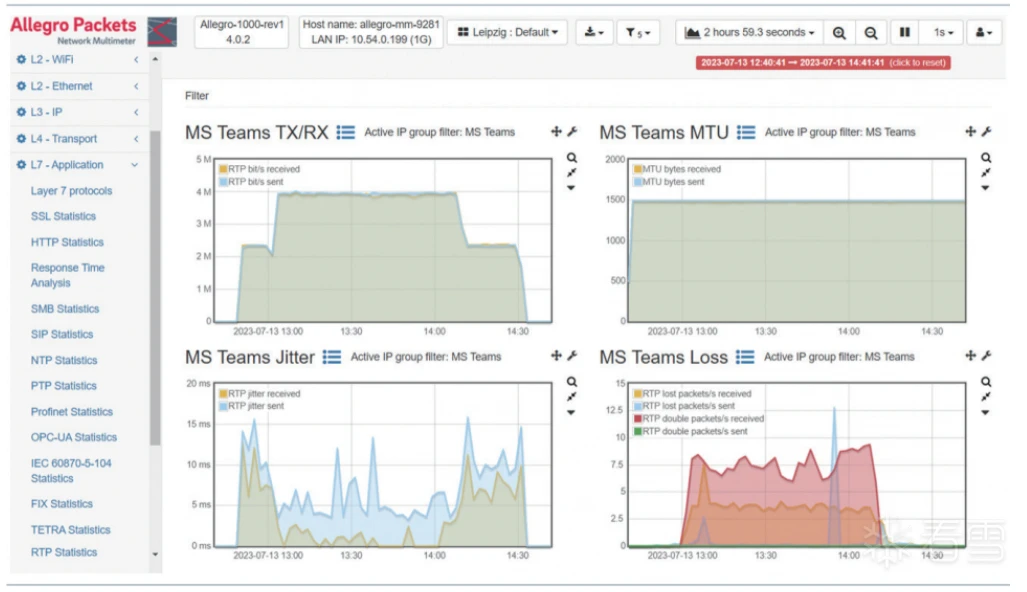Zoom in the time range
This screenshot has width=1027, height=592.
tap(839, 32)
